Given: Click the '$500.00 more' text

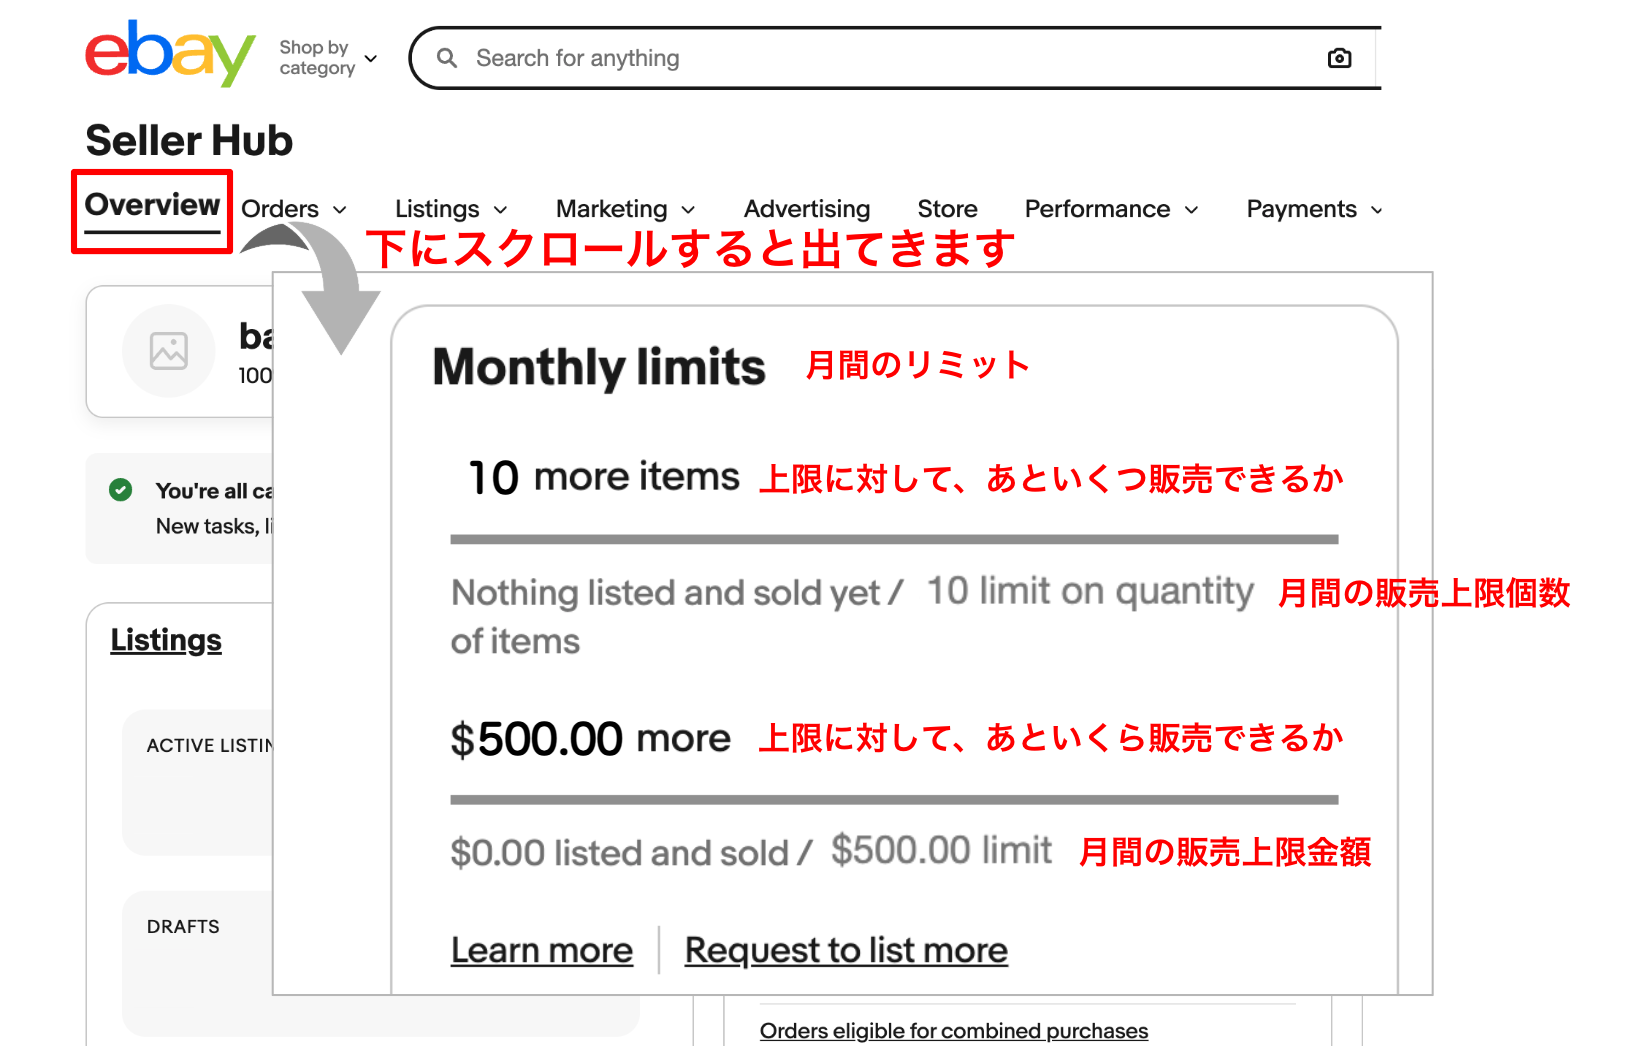Looking at the screenshot, I should [x=590, y=739].
